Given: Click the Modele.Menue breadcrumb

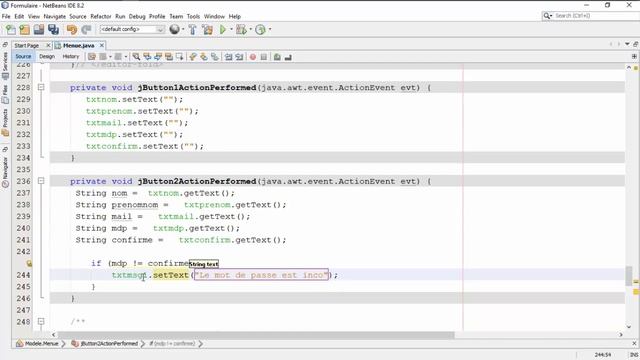Looking at the screenshot, I should pyautogui.click(x=38, y=344).
